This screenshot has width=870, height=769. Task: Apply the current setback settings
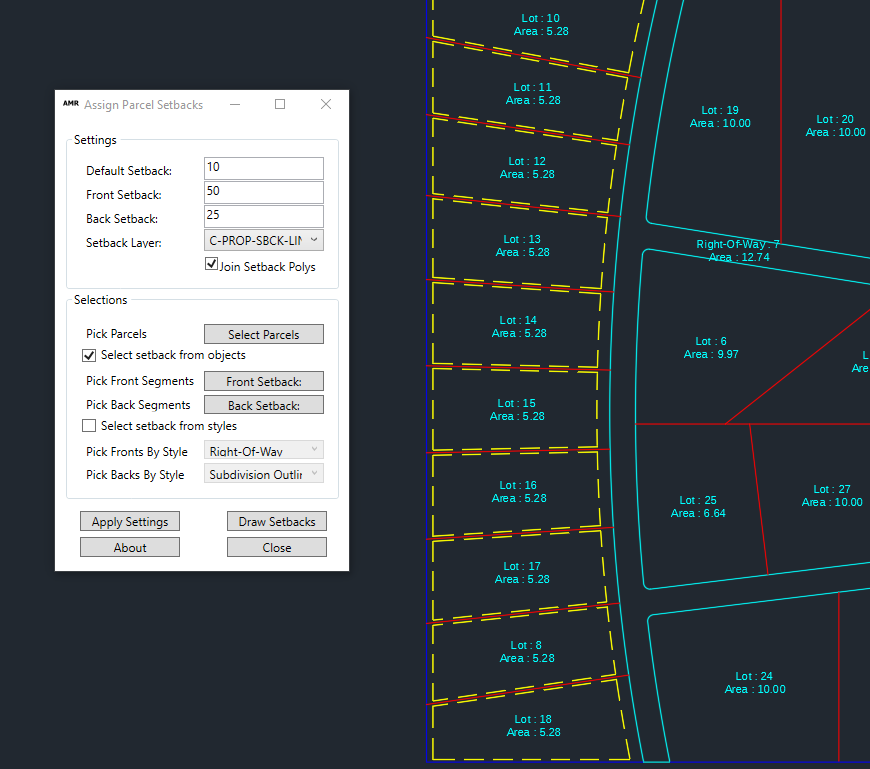pyautogui.click(x=129, y=521)
